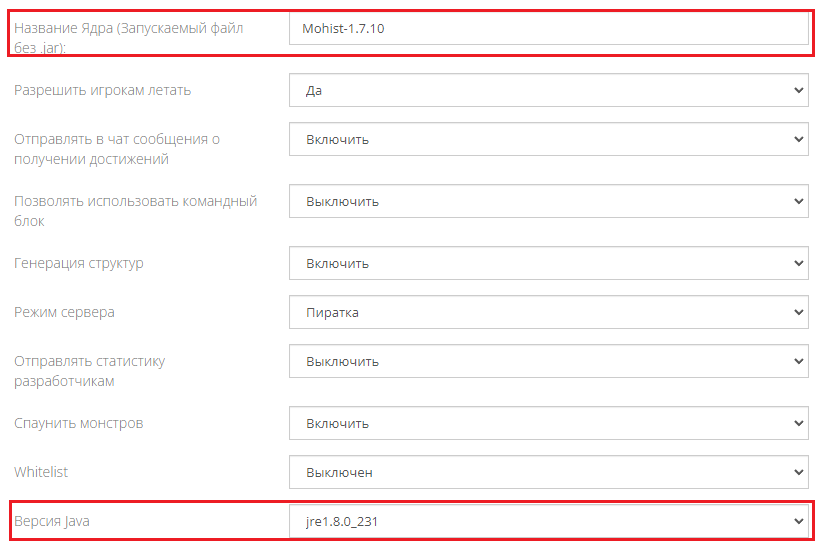Click the core name field containing Mohist-1.7.10
This screenshot has width=815, height=542.
(x=548, y=29)
